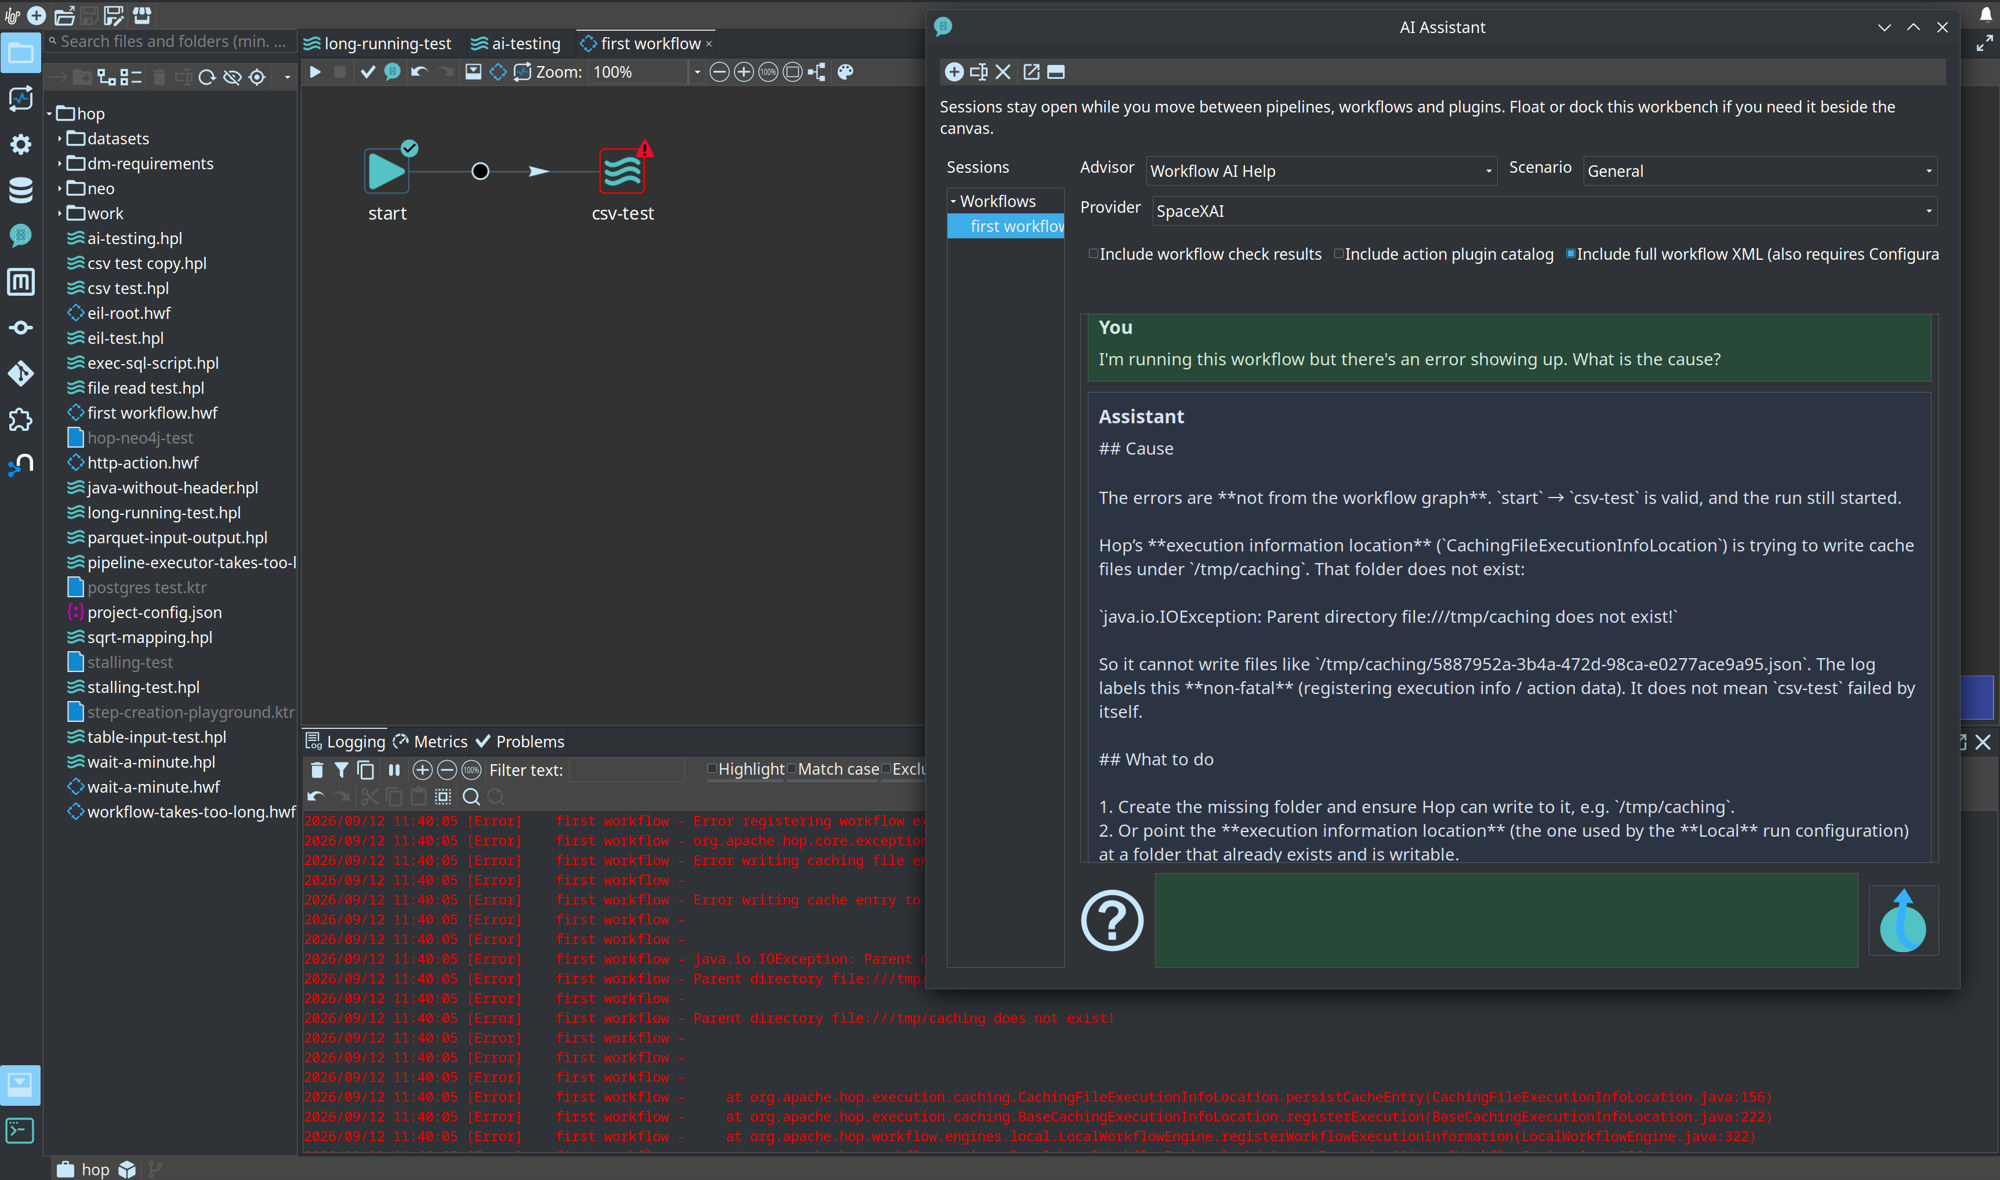Open the Problems tab
The image size is (2000, 1180).
pos(520,741)
